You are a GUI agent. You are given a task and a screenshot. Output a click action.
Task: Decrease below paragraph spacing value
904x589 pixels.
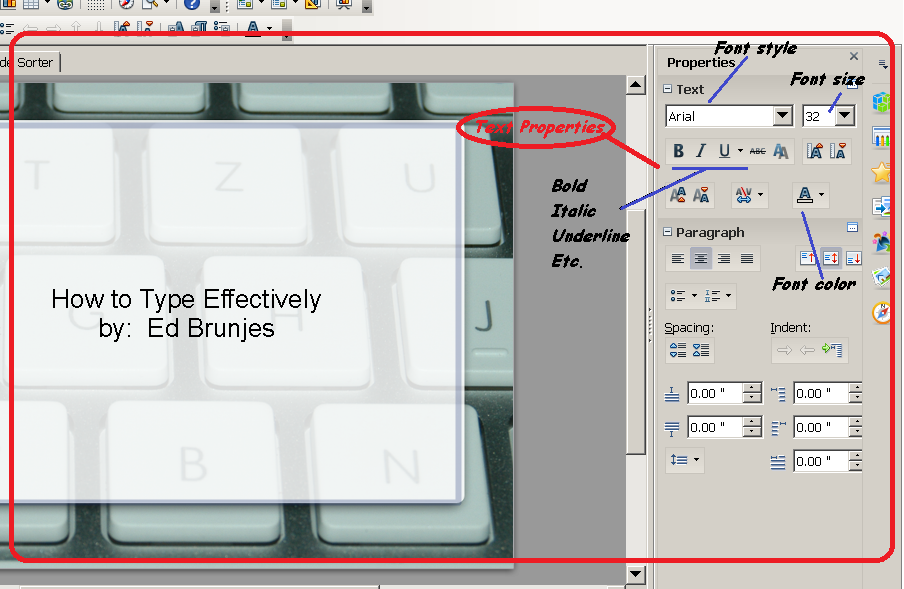point(752,432)
